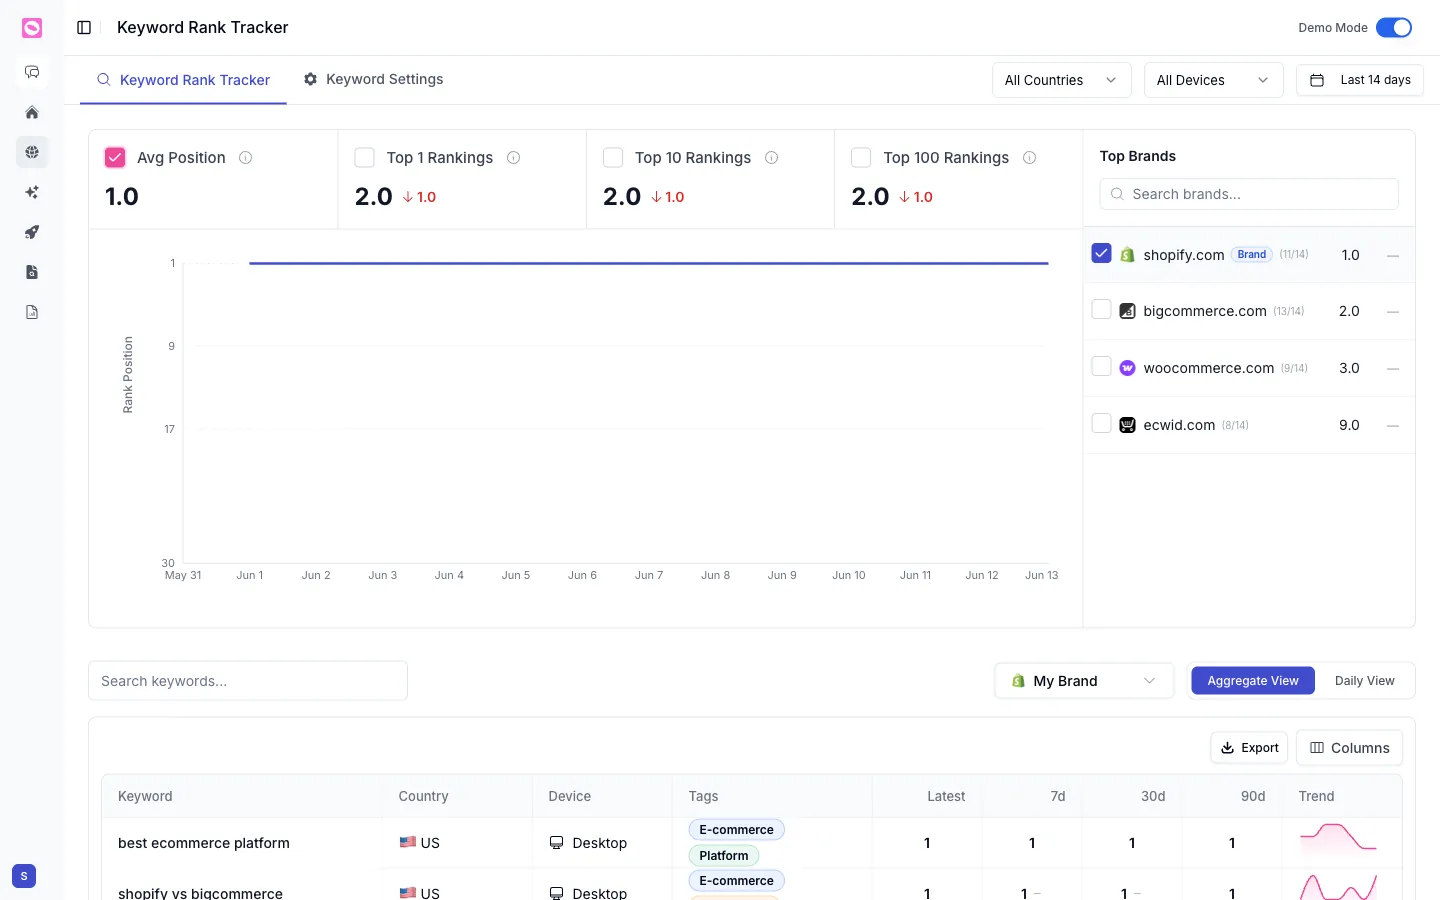Sort by the Keyword column header
The height and width of the screenshot is (900, 1440).
coord(145,797)
